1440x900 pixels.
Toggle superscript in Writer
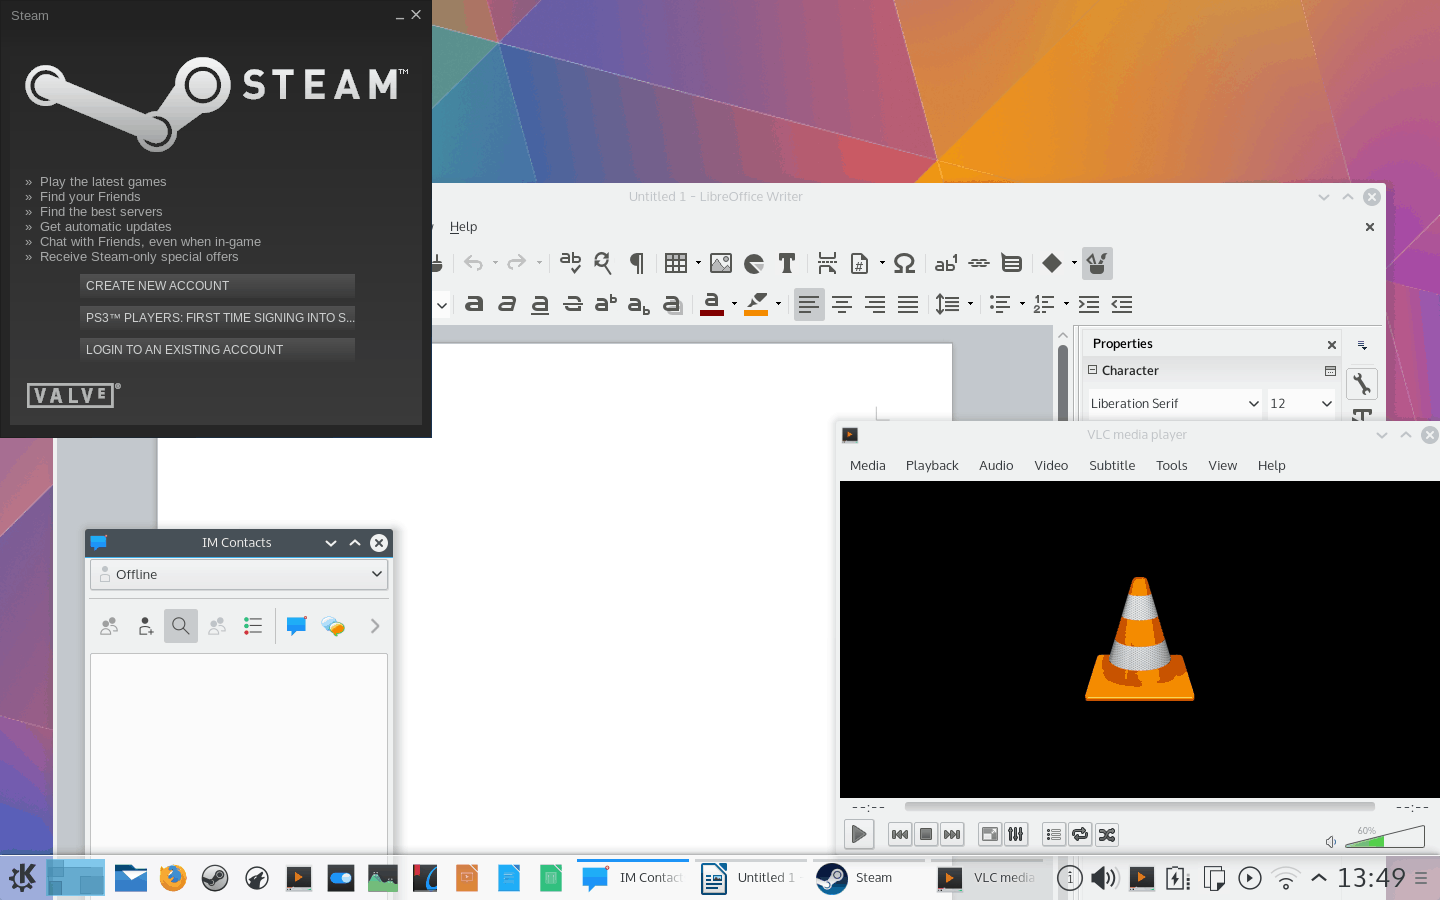coord(606,304)
